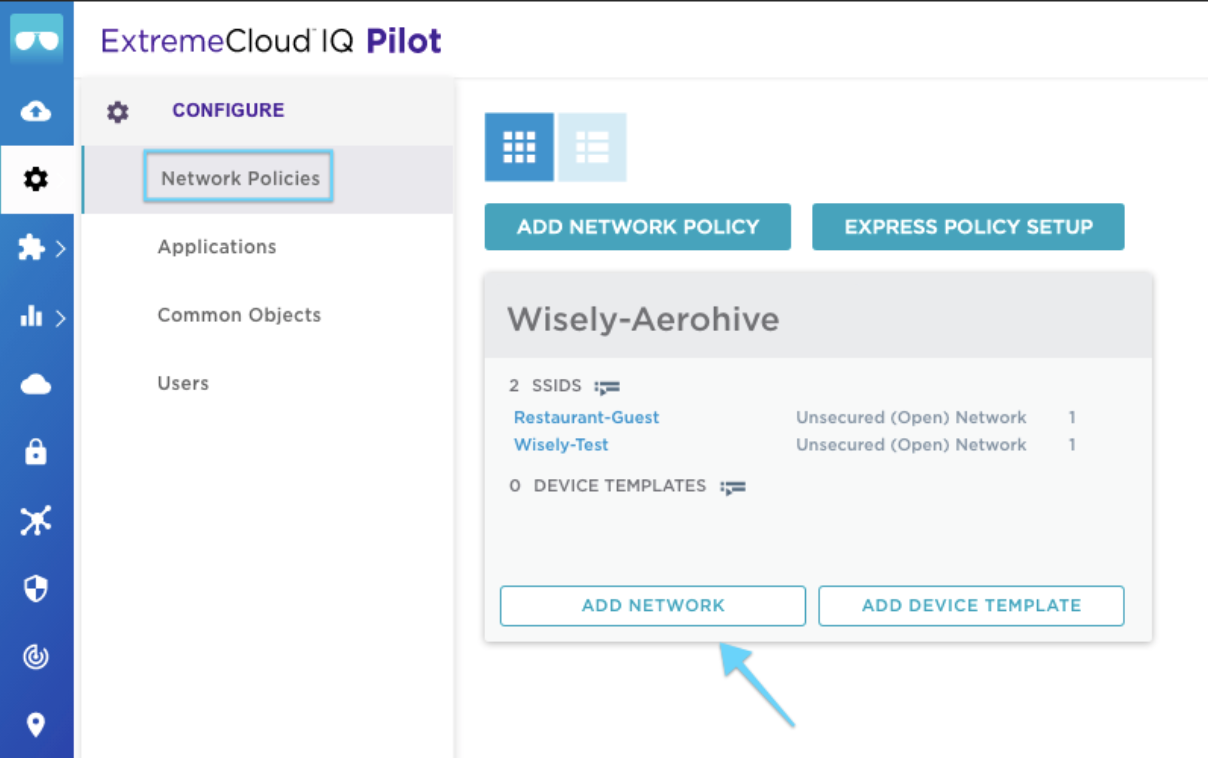Open the radar target icon in sidebar
1208x758 pixels.
[36, 657]
